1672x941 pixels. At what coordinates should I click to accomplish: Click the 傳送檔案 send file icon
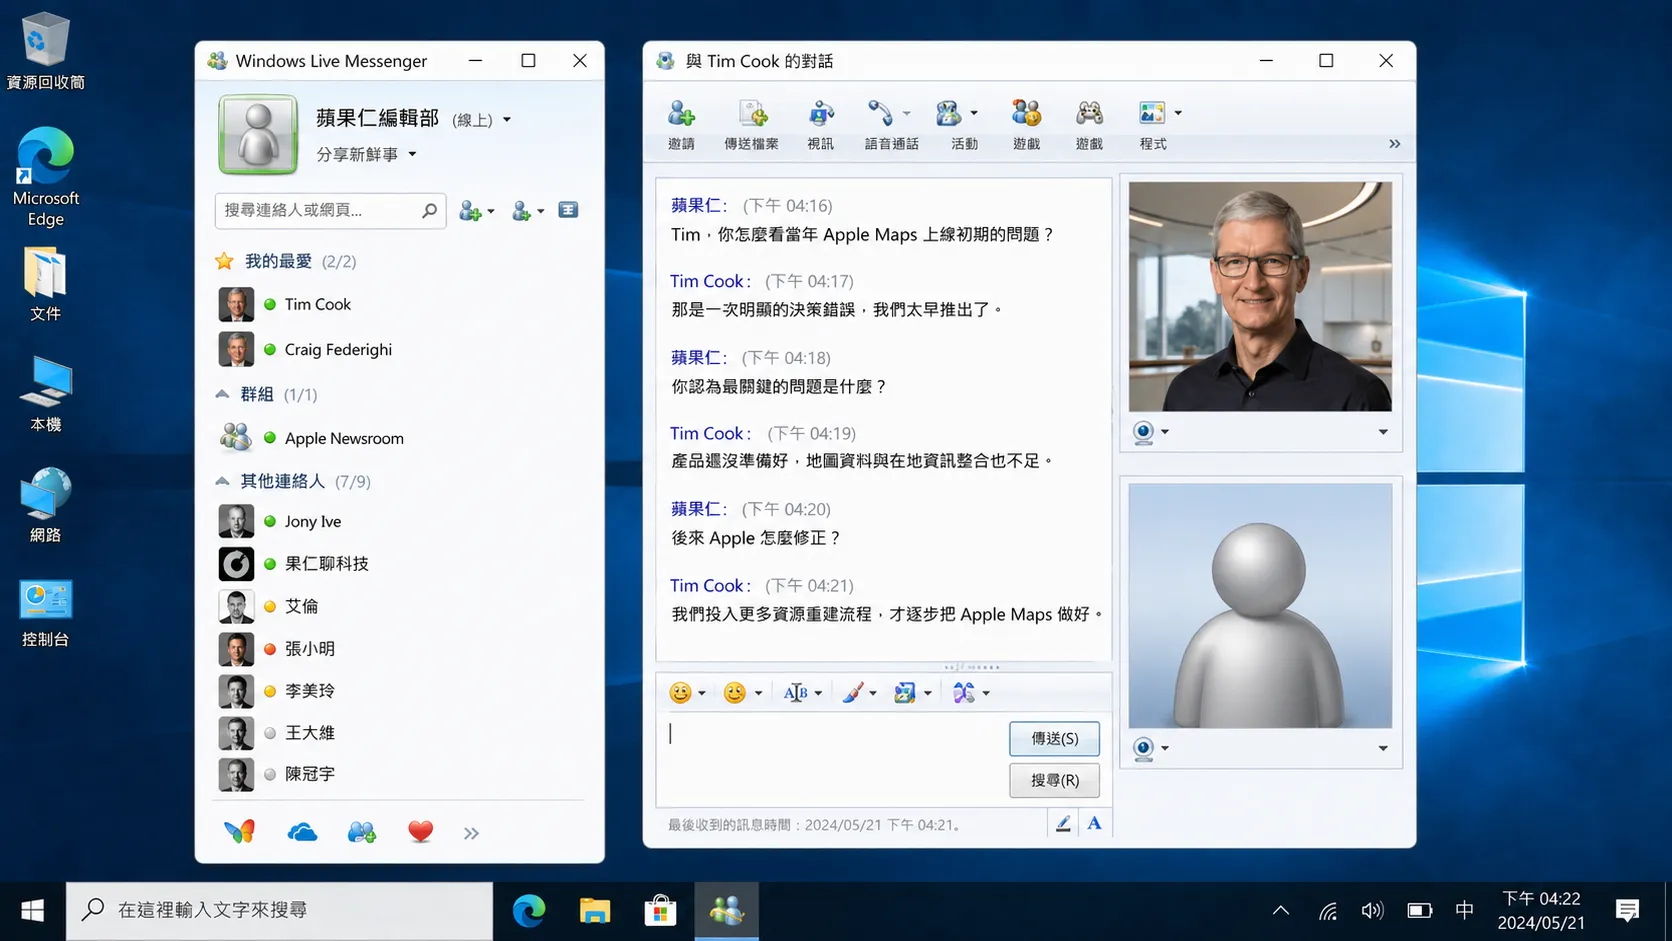point(752,114)
